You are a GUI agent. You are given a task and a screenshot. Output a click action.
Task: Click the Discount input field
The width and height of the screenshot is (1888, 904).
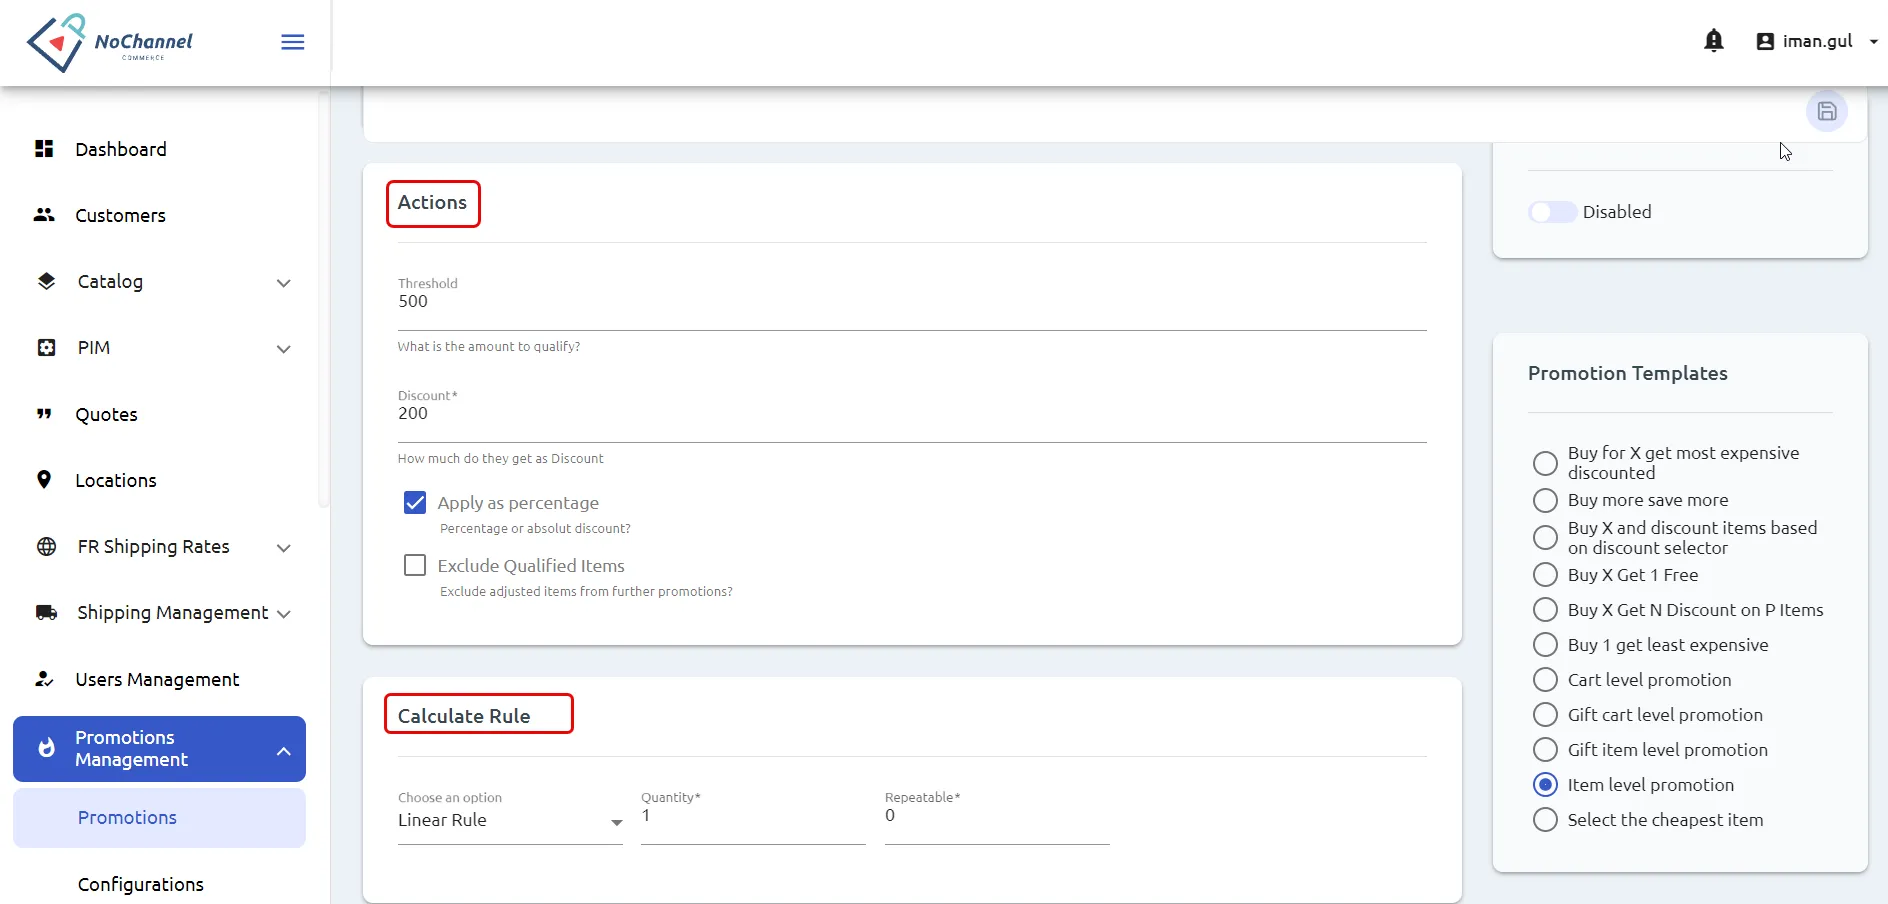click(x=912, y=414)
